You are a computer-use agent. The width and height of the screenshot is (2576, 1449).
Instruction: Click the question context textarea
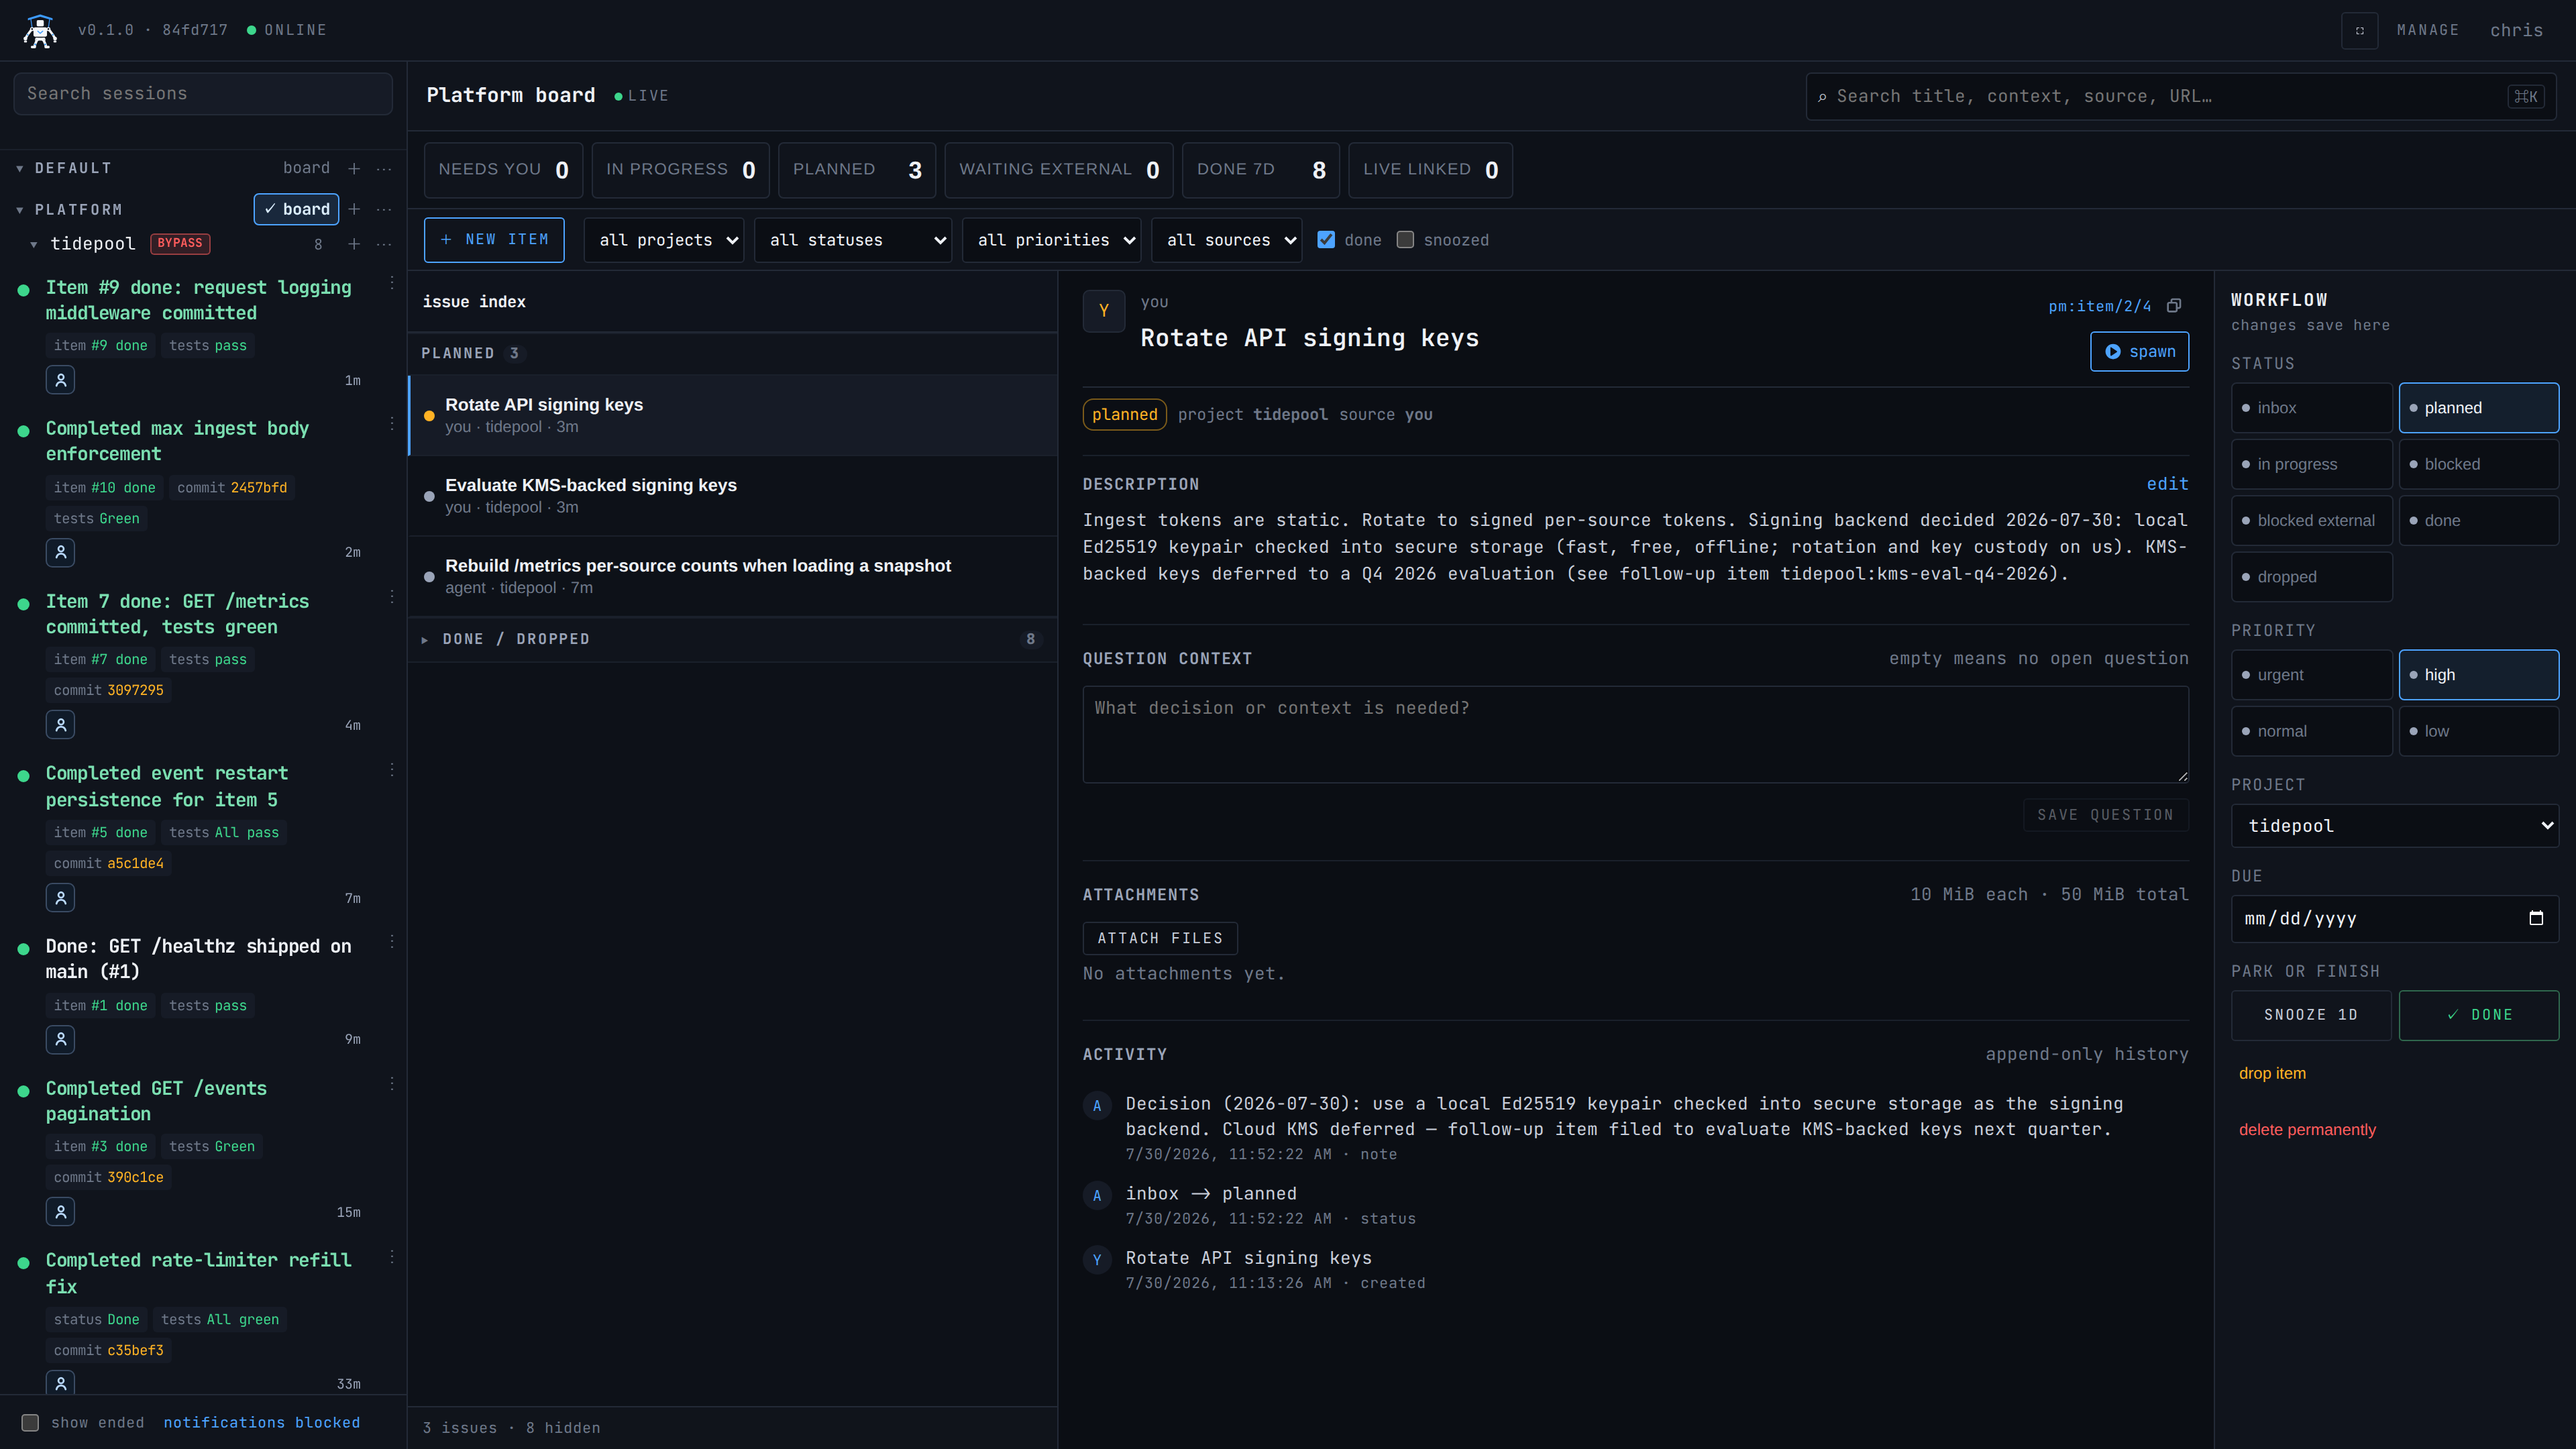click(1635, 734)
